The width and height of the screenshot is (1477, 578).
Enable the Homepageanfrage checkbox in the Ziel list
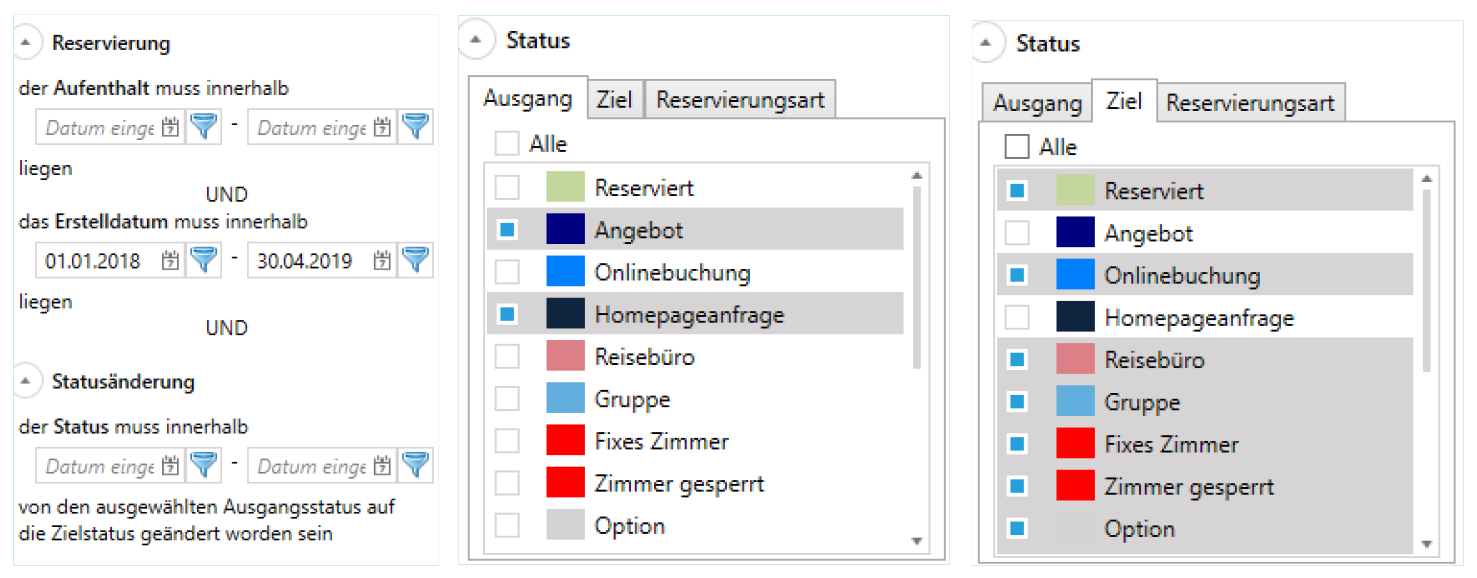tap(1017, 317)
